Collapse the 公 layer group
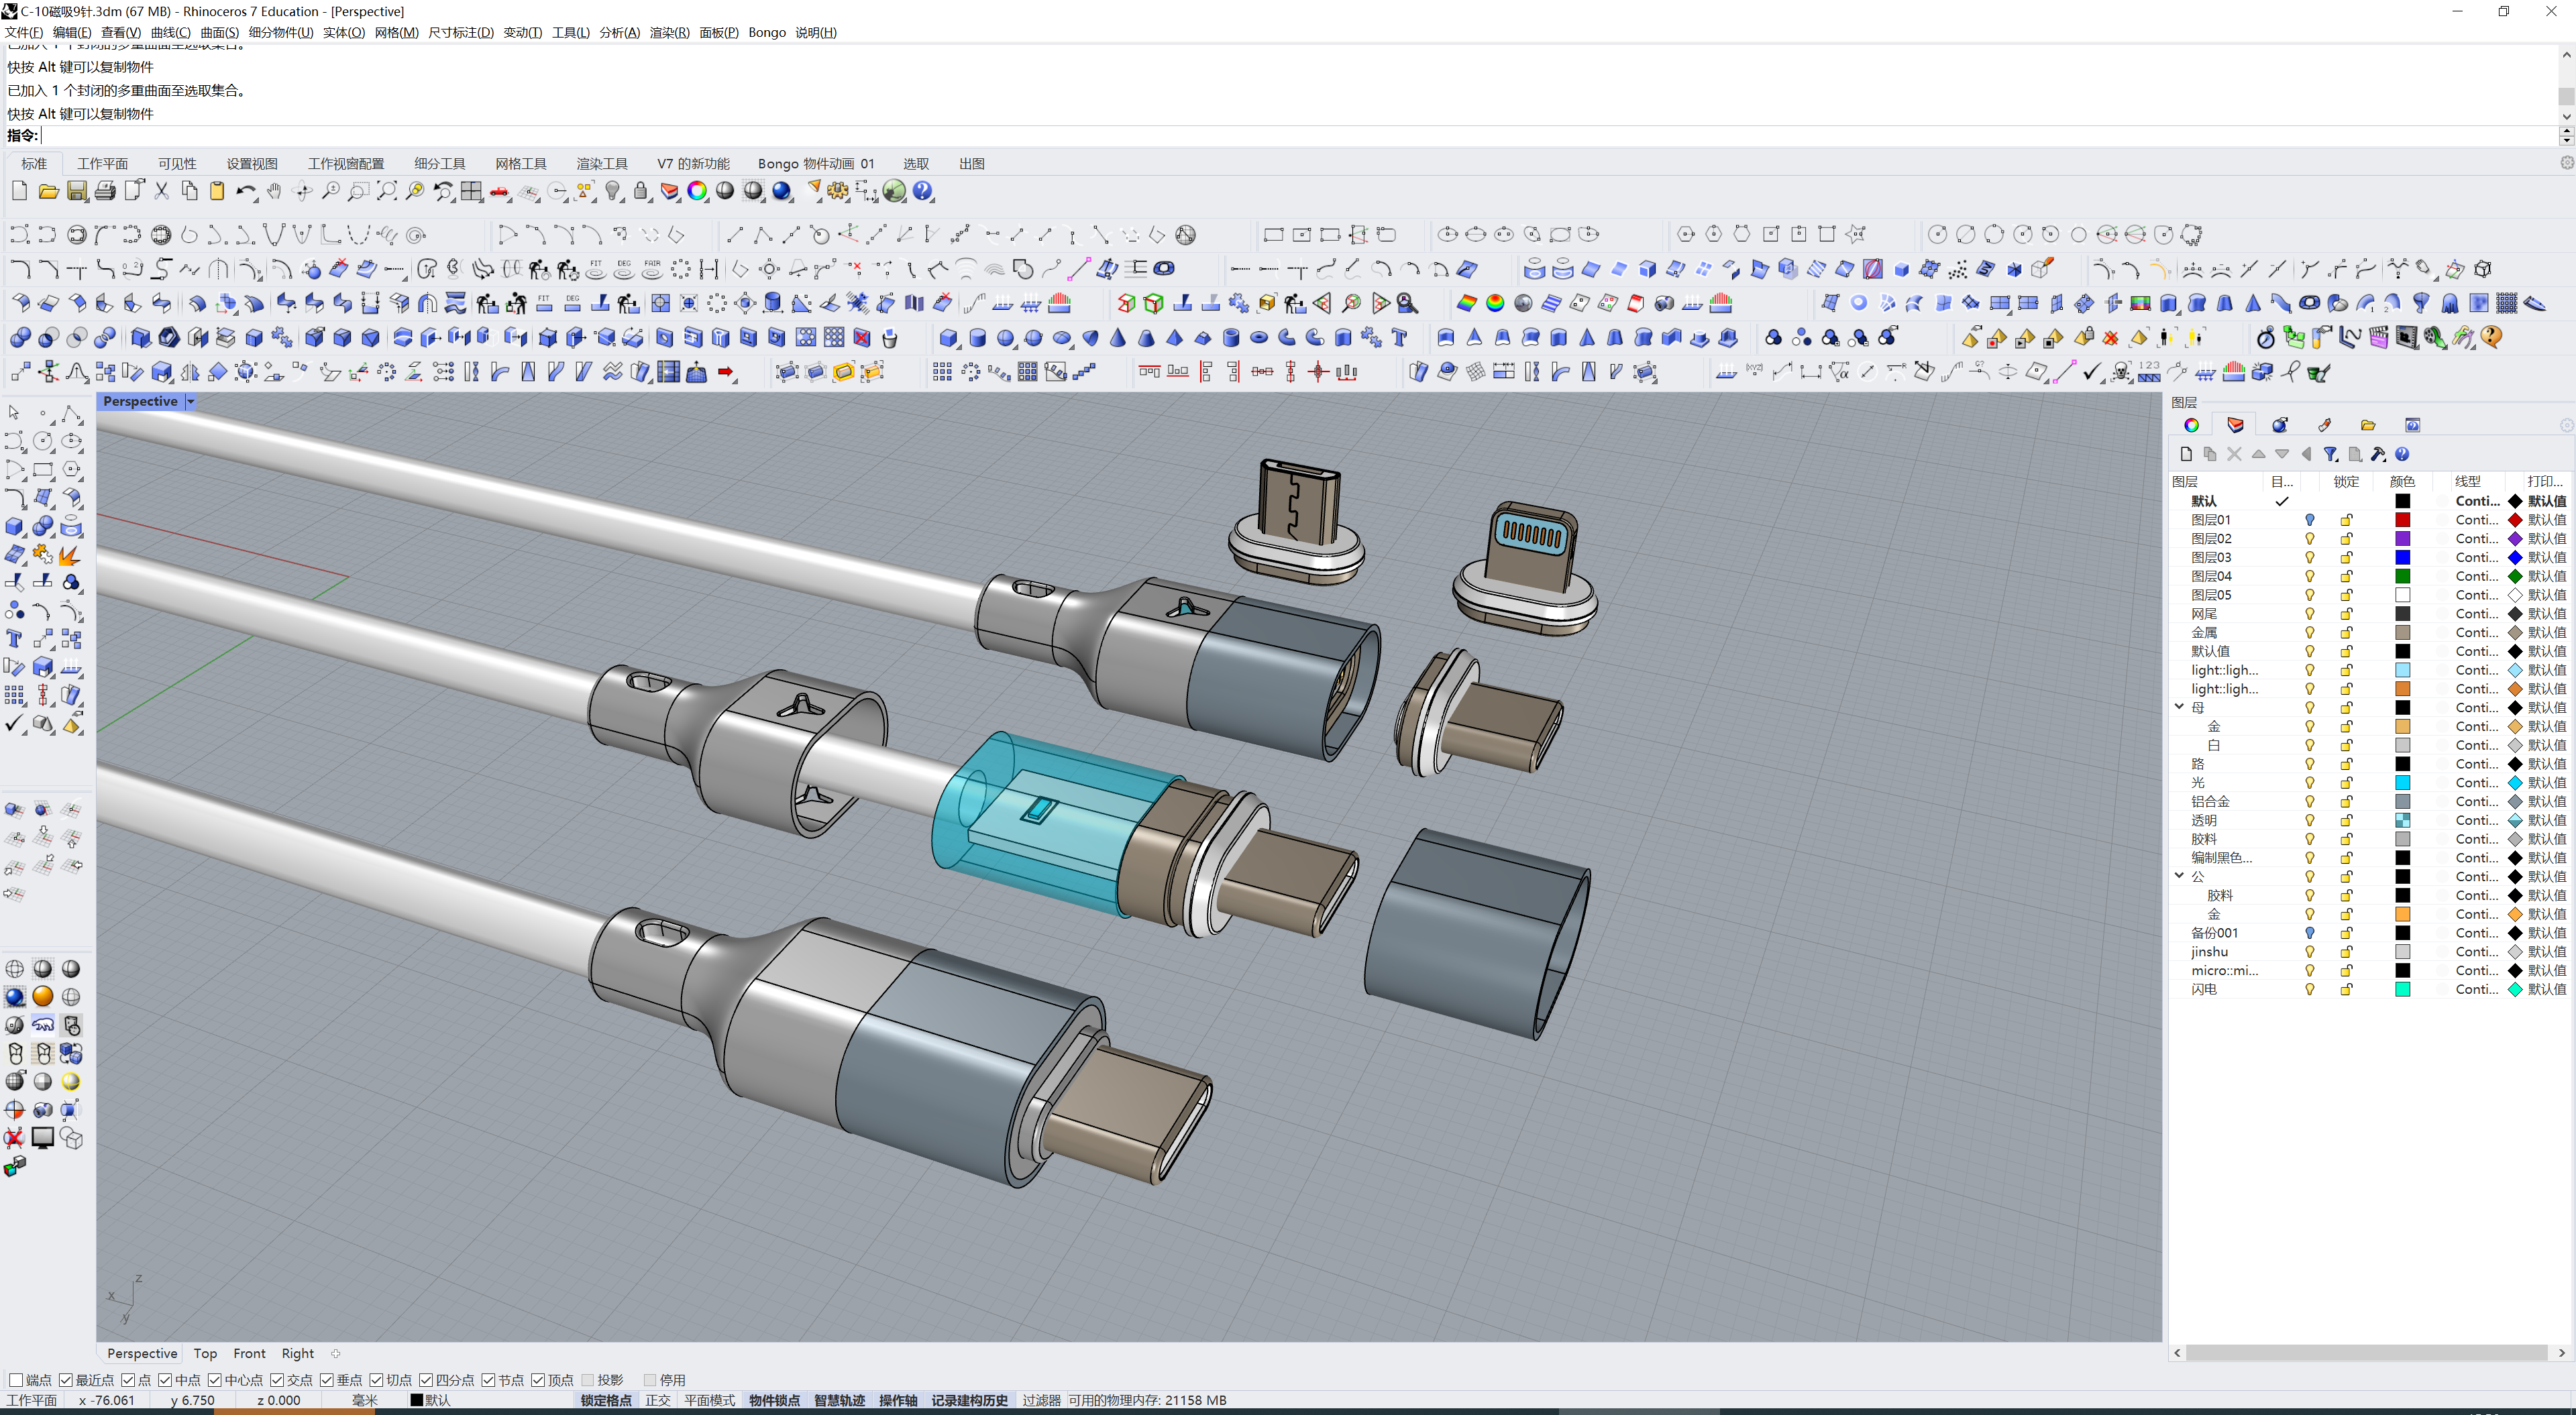2576x1415 pixels. [x=2179, y=876]
